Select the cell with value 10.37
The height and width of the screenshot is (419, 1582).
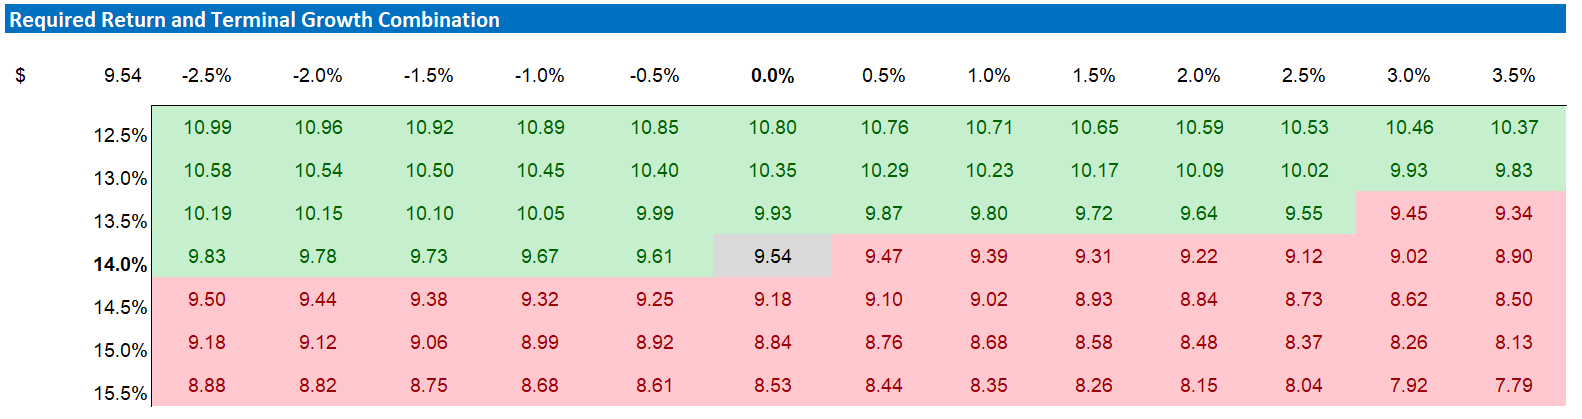[1513, 128]
